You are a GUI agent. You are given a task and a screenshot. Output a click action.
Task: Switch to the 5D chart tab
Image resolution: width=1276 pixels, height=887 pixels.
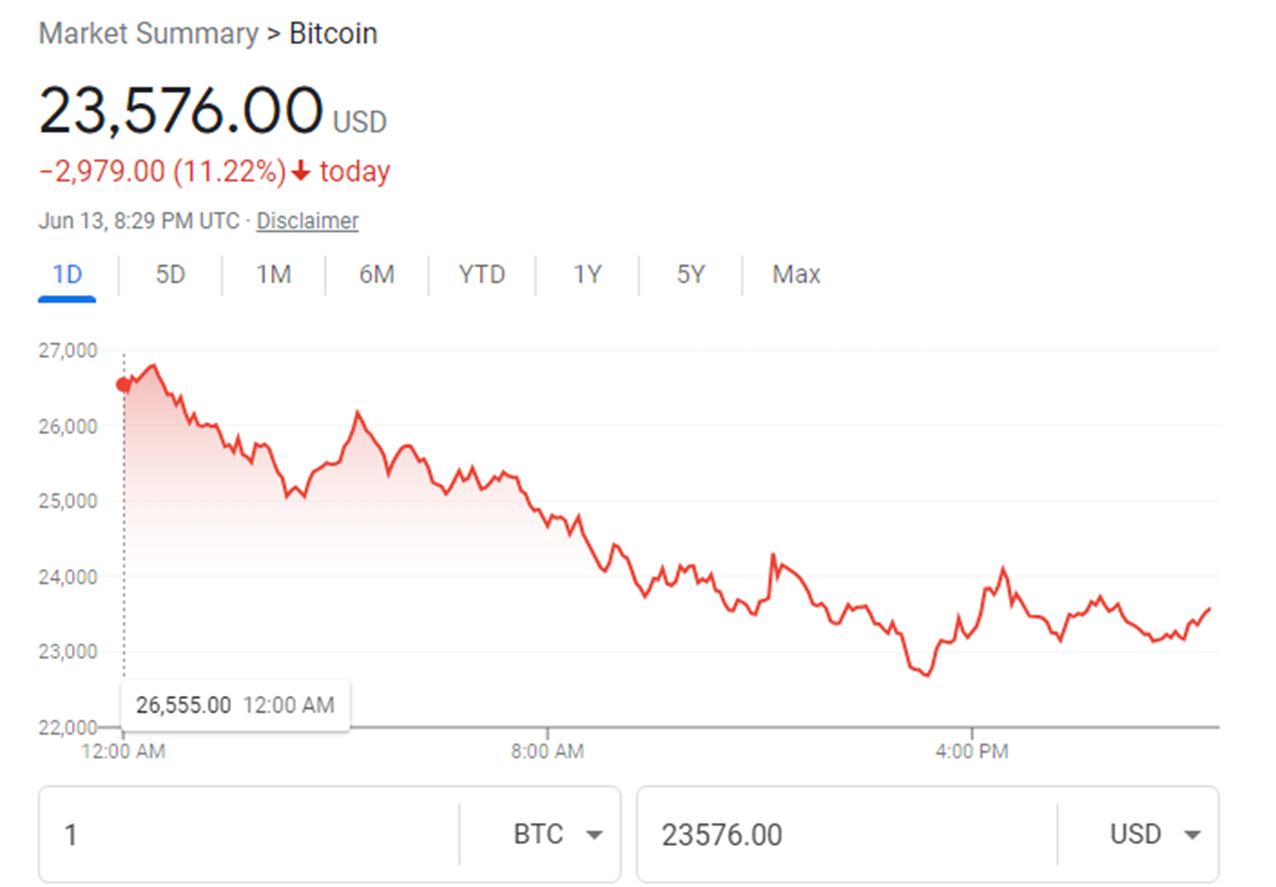pos(171,274)
